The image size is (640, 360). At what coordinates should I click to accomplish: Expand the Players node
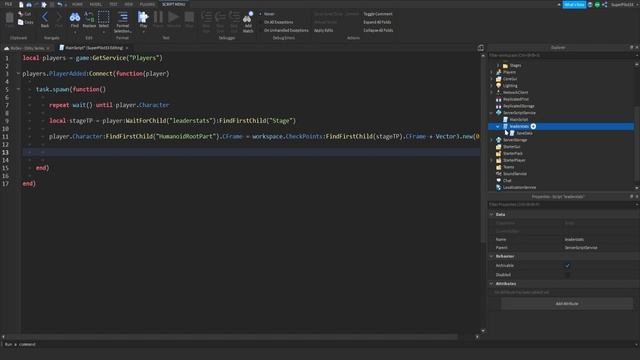491,72
